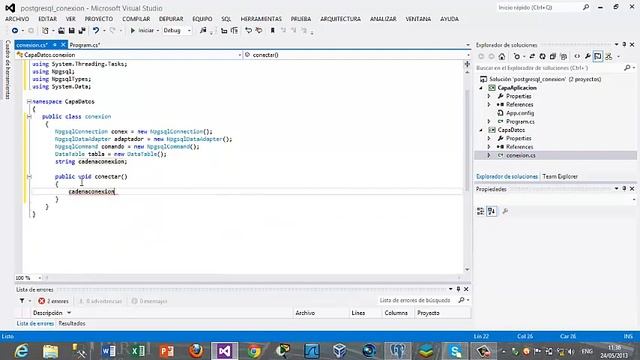
Task: Start debugging with the Iniciar play button
Action: pos(142,31)
